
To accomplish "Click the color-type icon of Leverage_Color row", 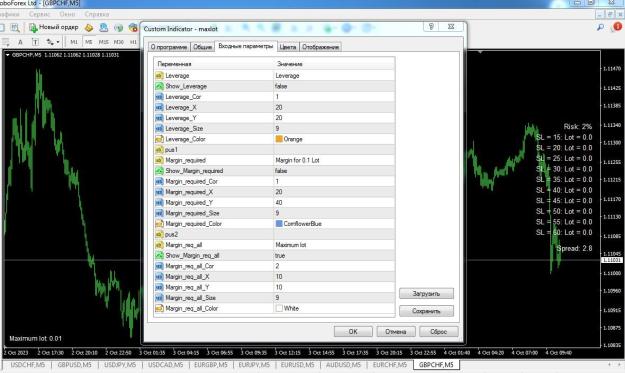I will (159, 139).
